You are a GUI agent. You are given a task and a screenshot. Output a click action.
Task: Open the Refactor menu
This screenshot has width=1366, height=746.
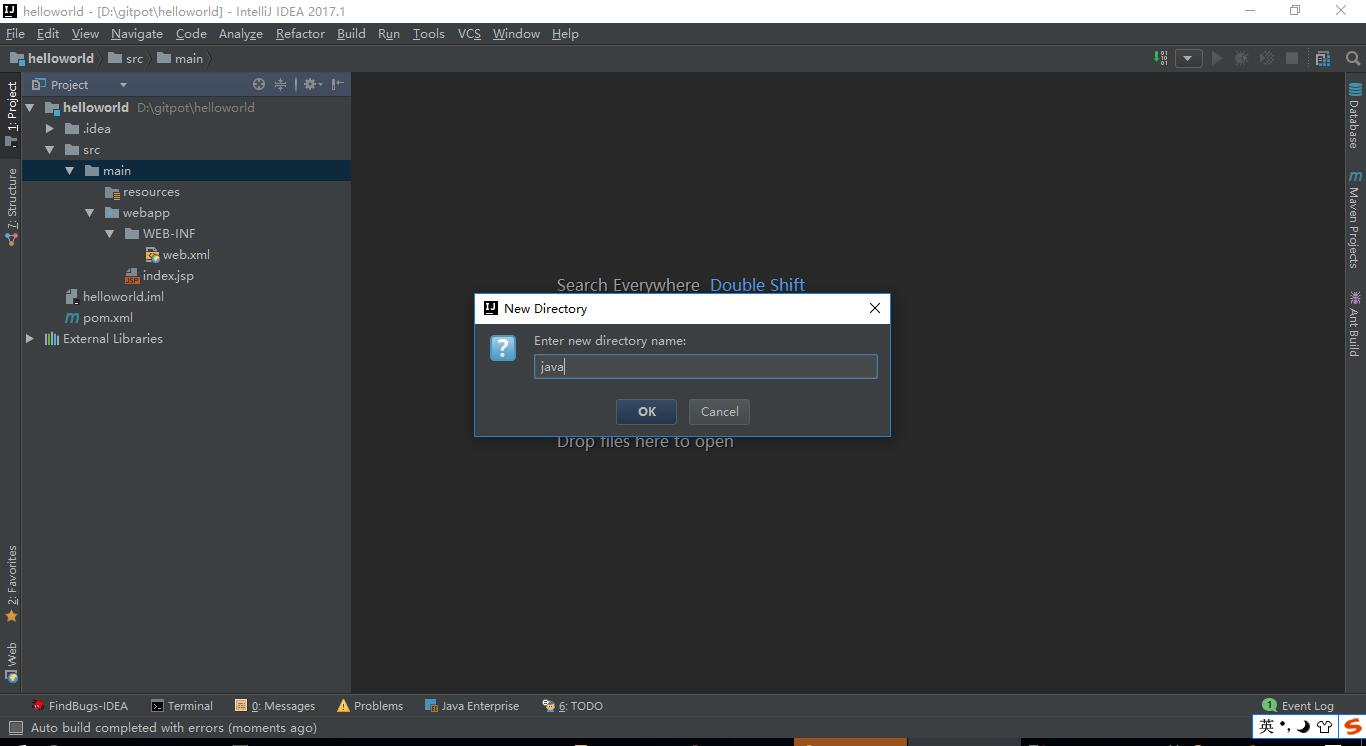(300, 33)
